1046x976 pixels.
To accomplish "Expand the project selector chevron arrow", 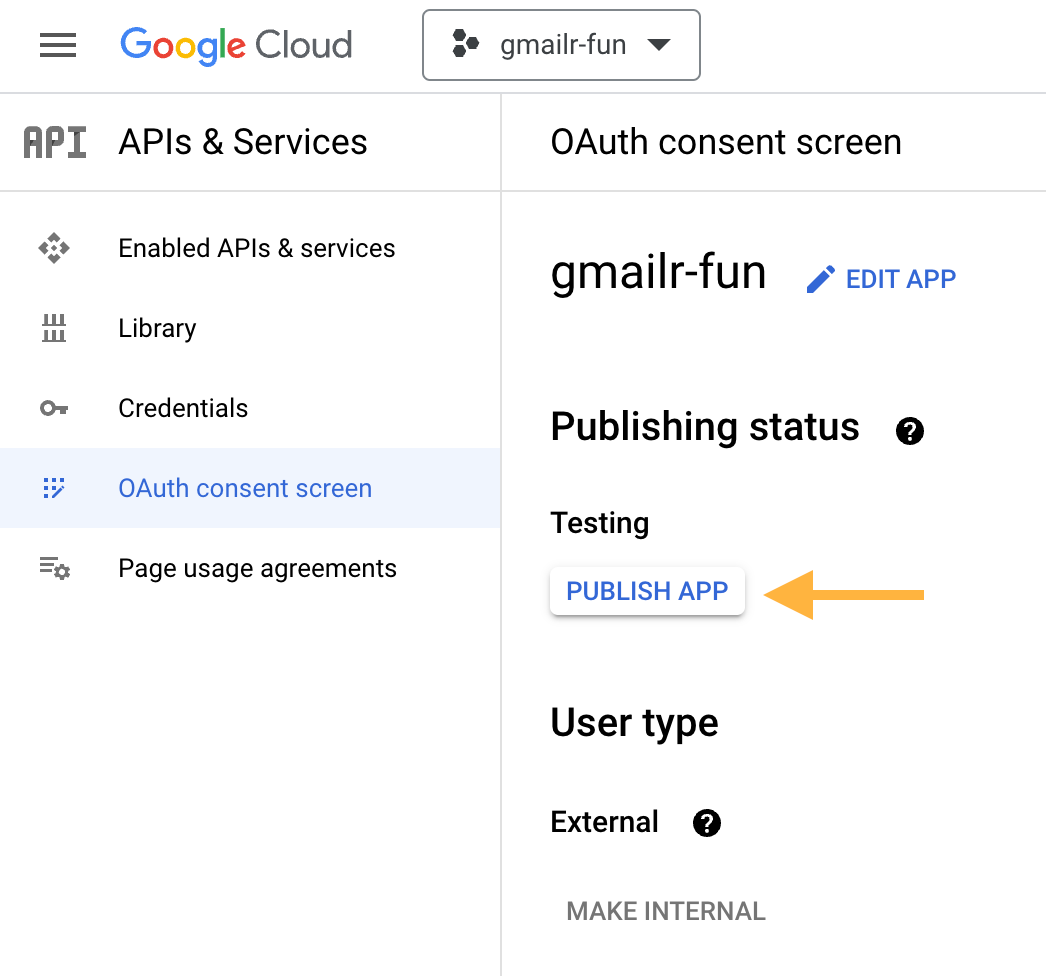I will (659, 44).
